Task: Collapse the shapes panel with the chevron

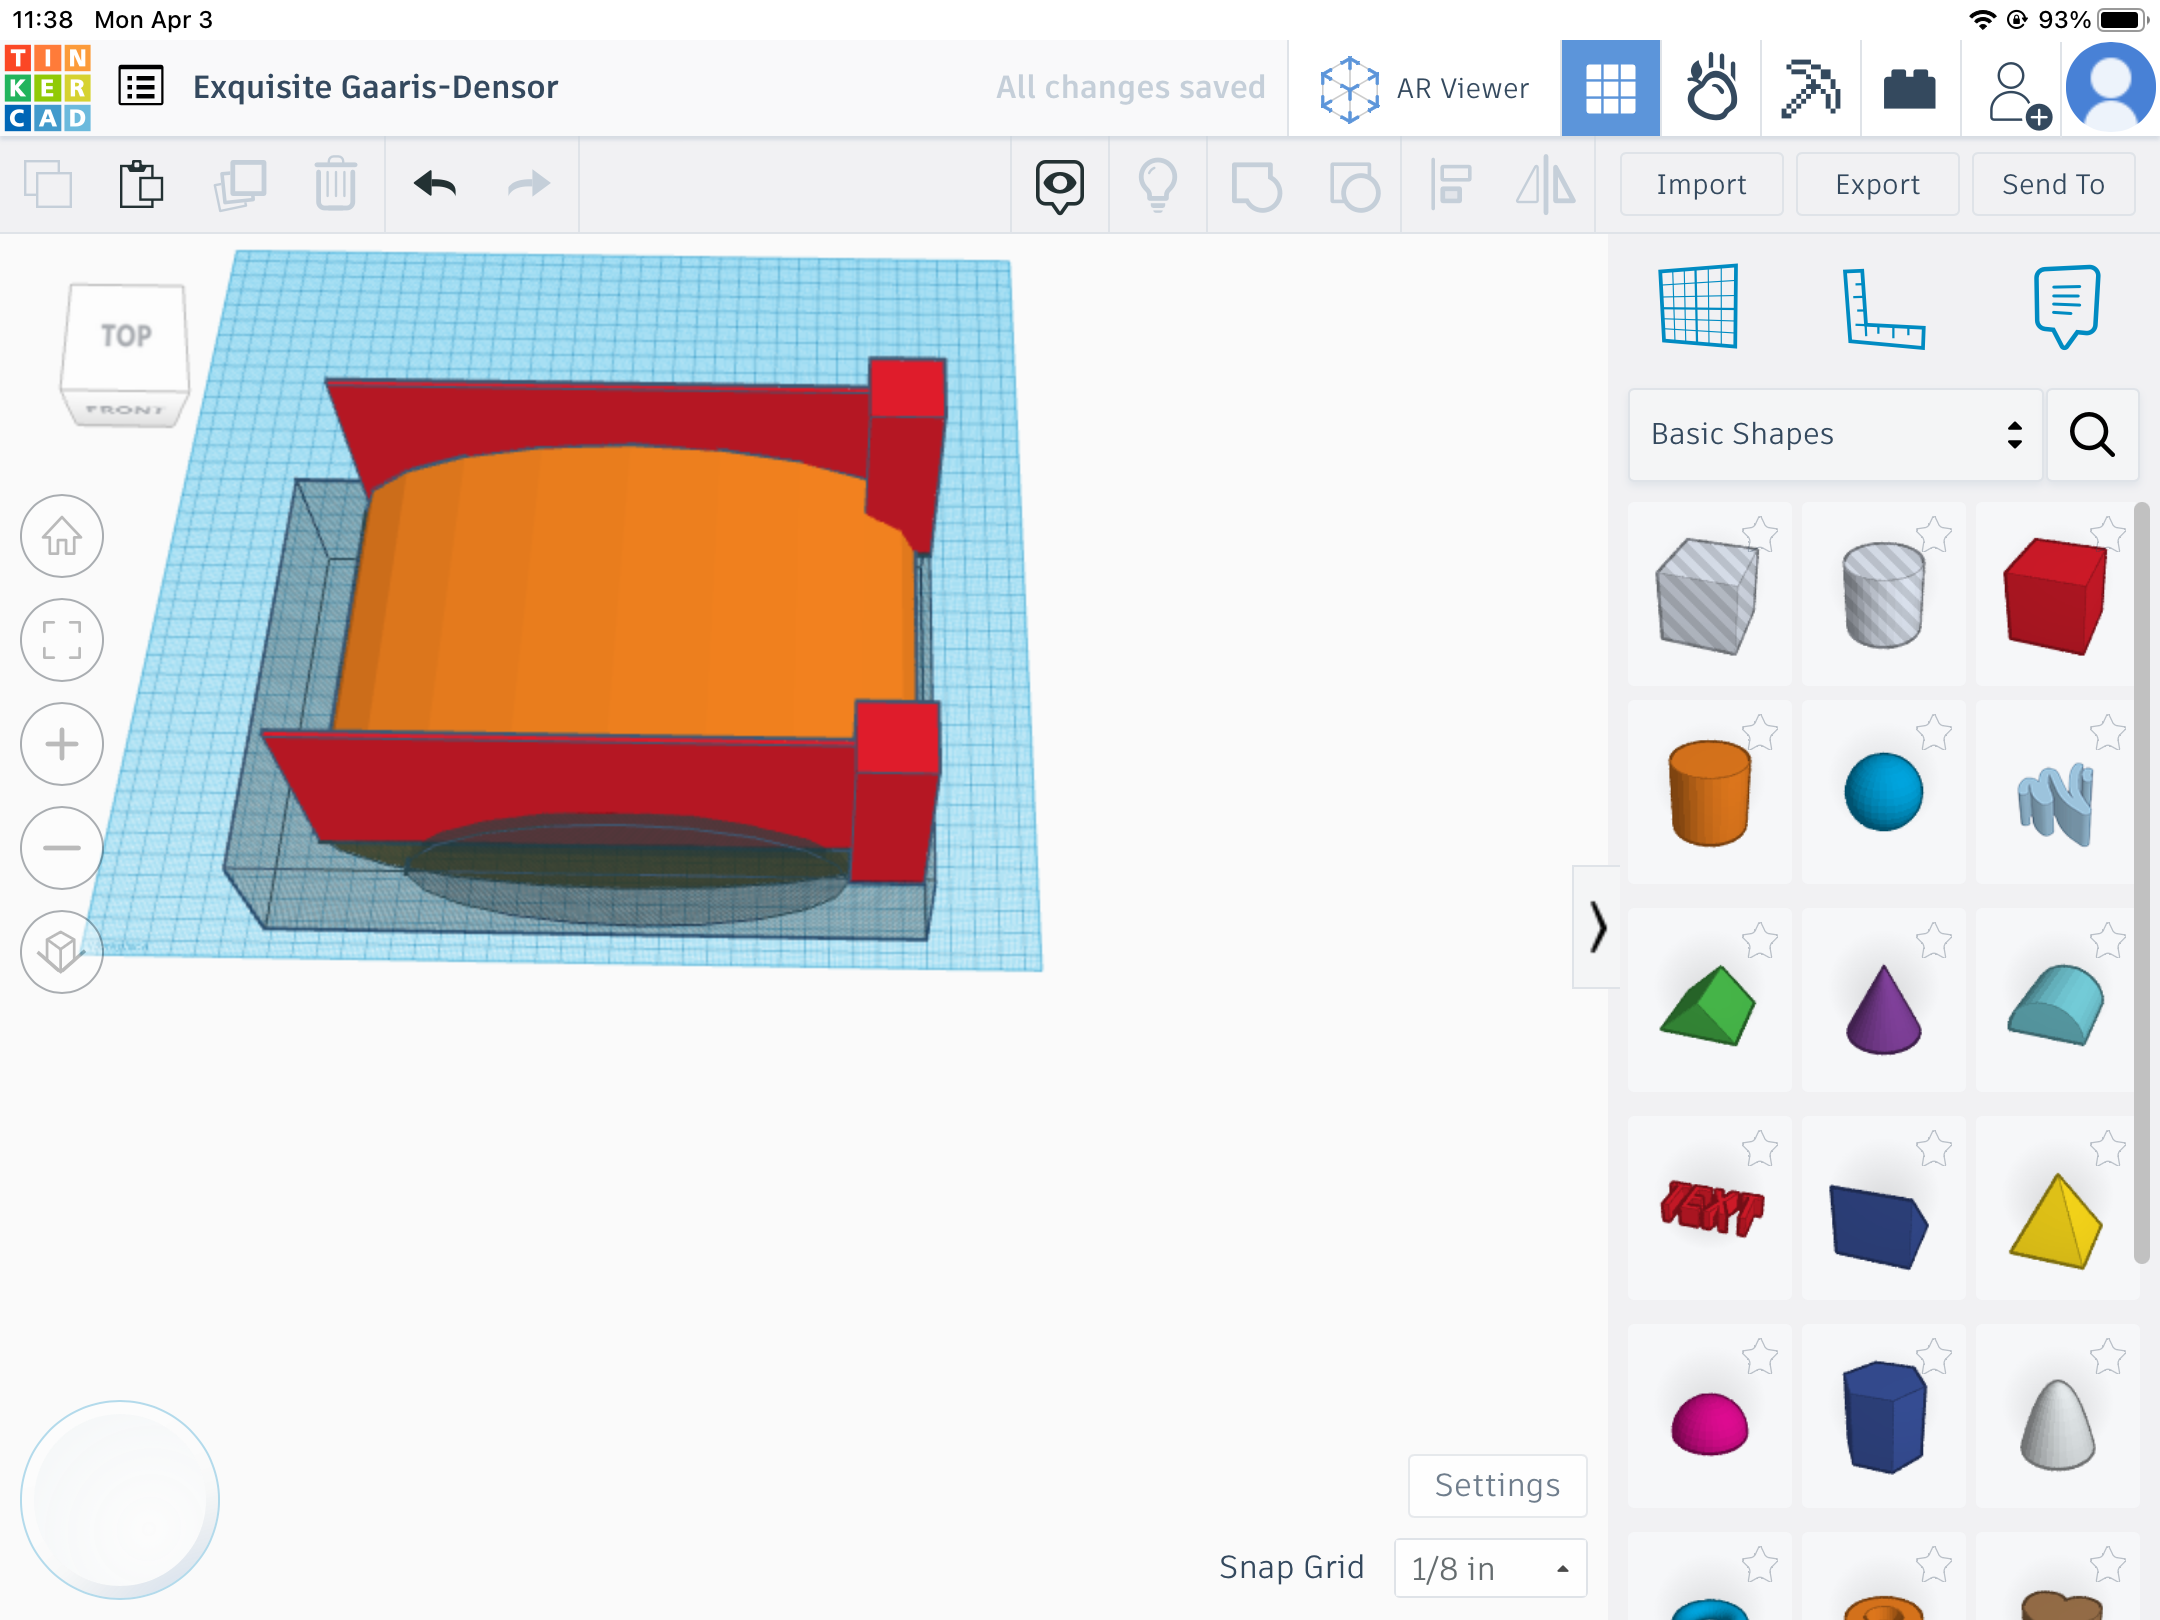Action: pyautogui.click(x=1597, y=927)
